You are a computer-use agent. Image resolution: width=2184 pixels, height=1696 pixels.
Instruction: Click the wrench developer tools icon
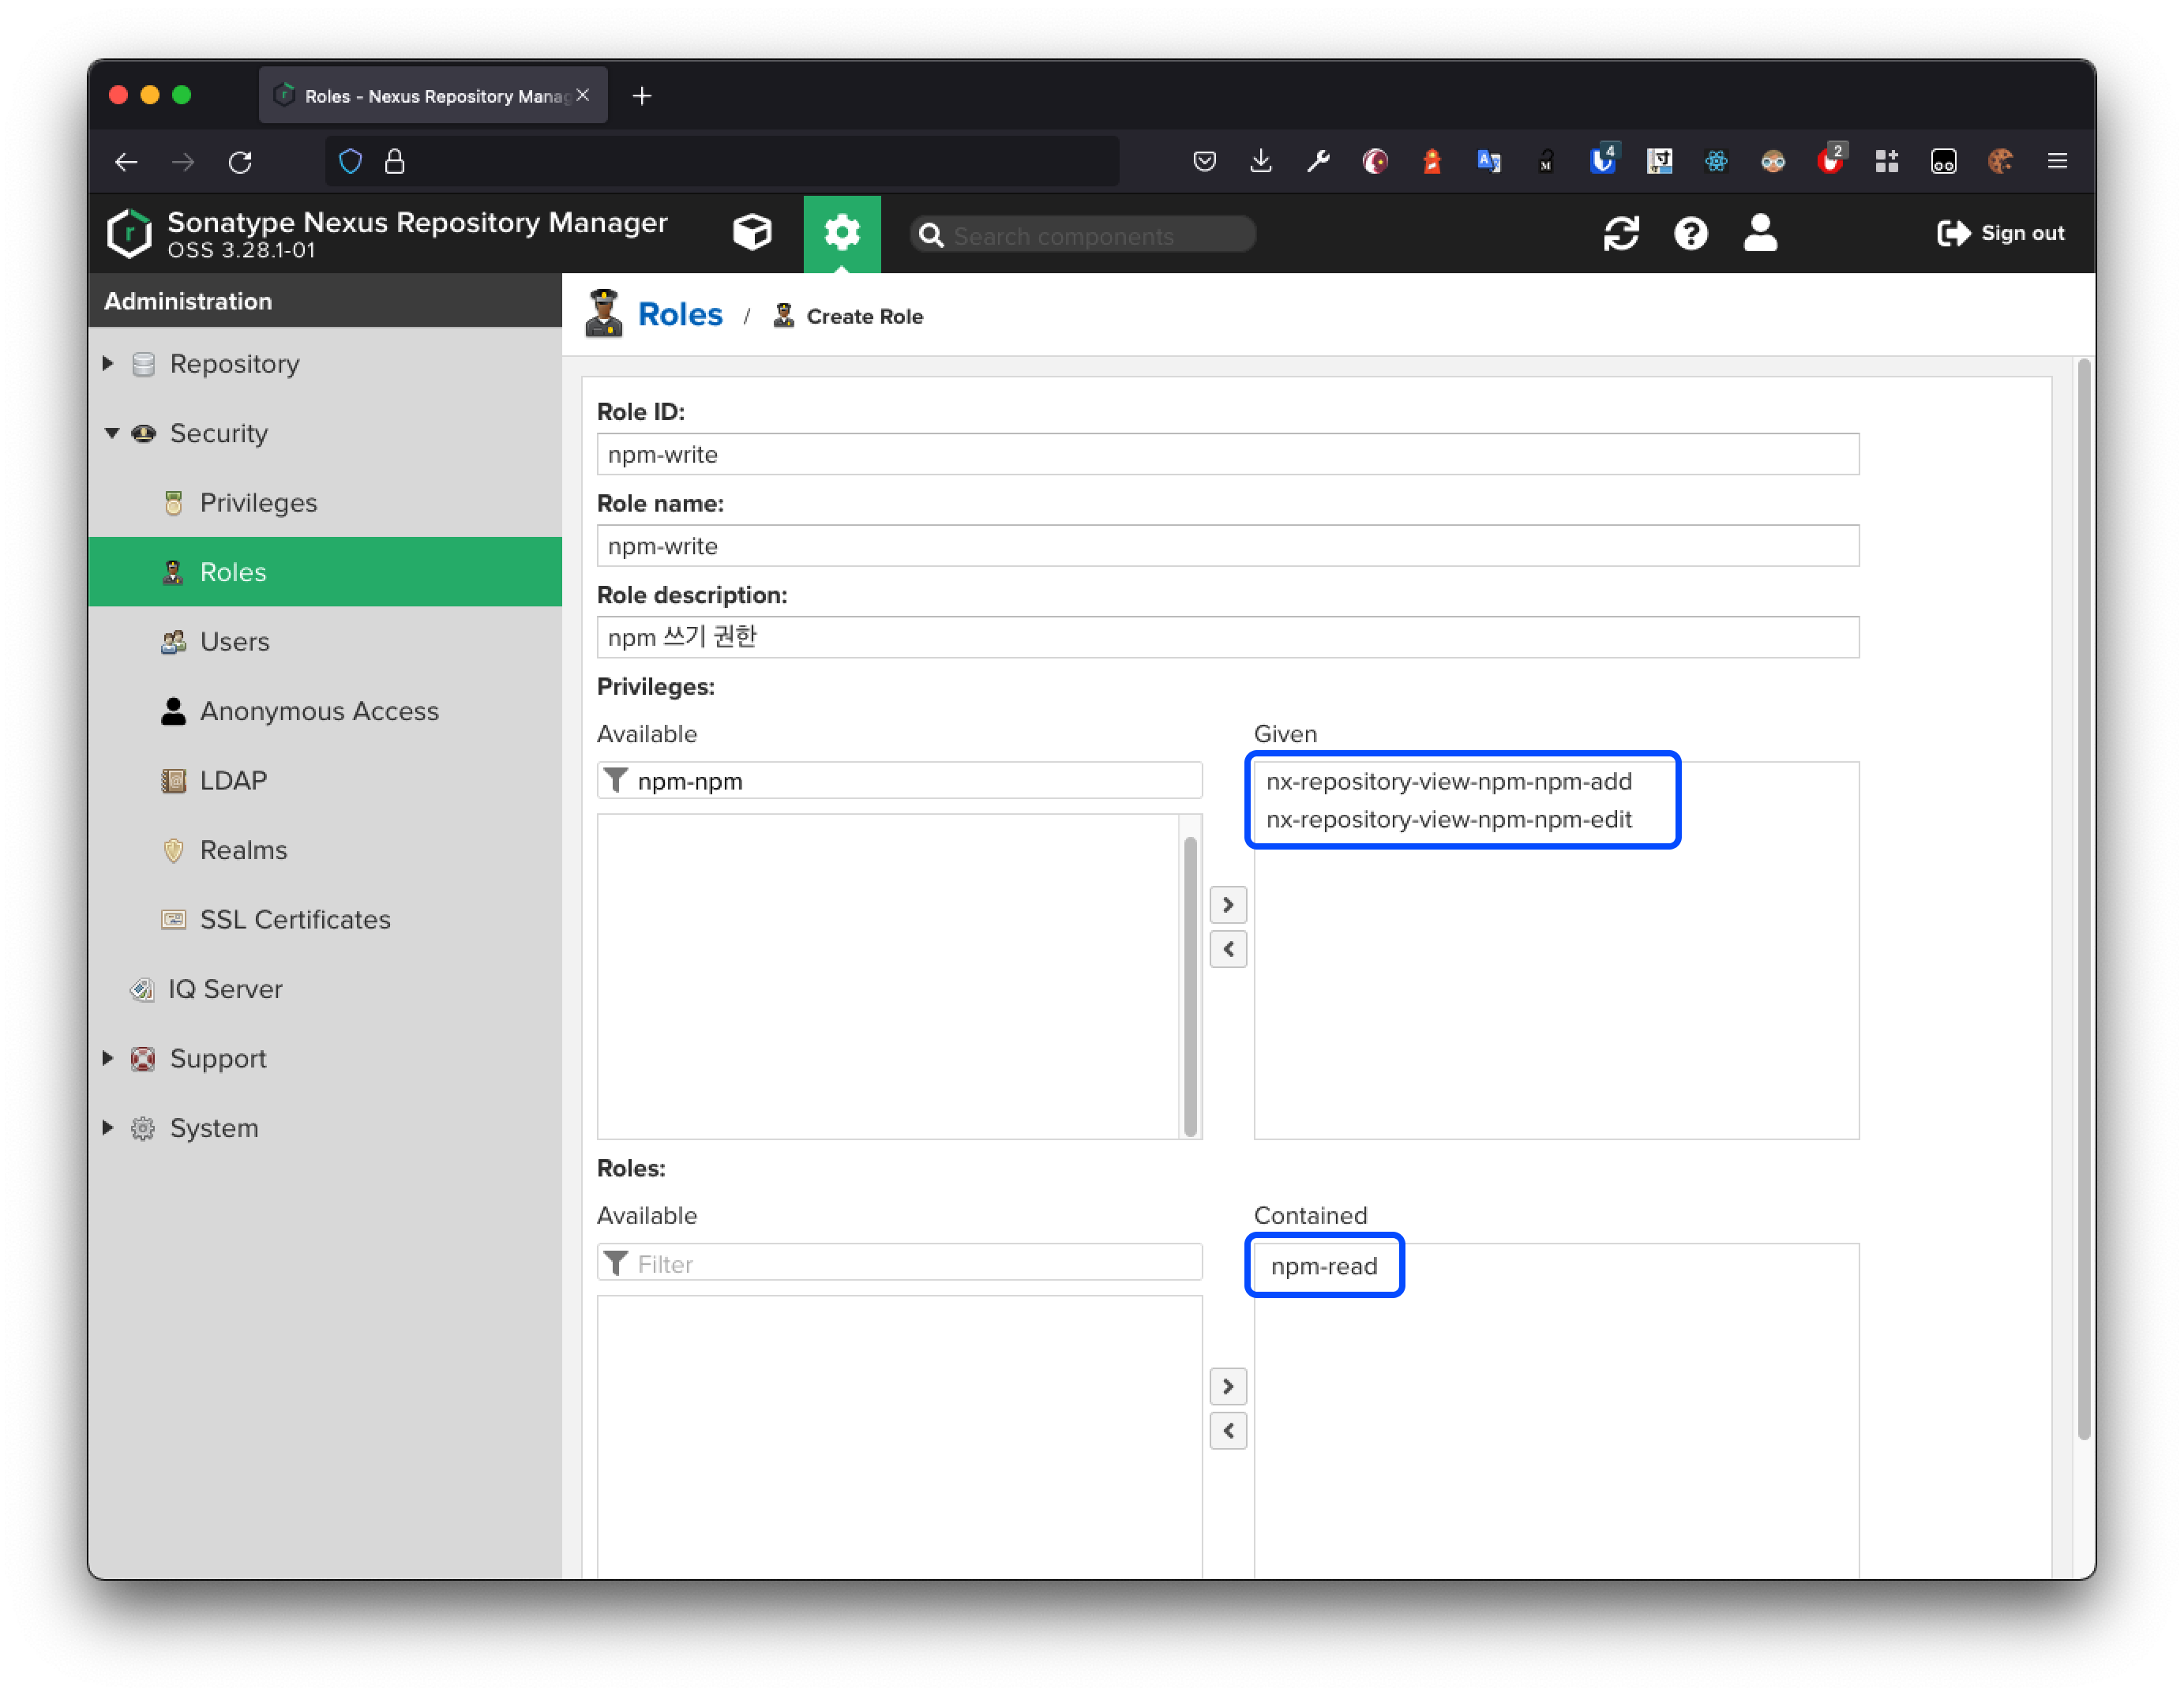[x=1318, y=161]
